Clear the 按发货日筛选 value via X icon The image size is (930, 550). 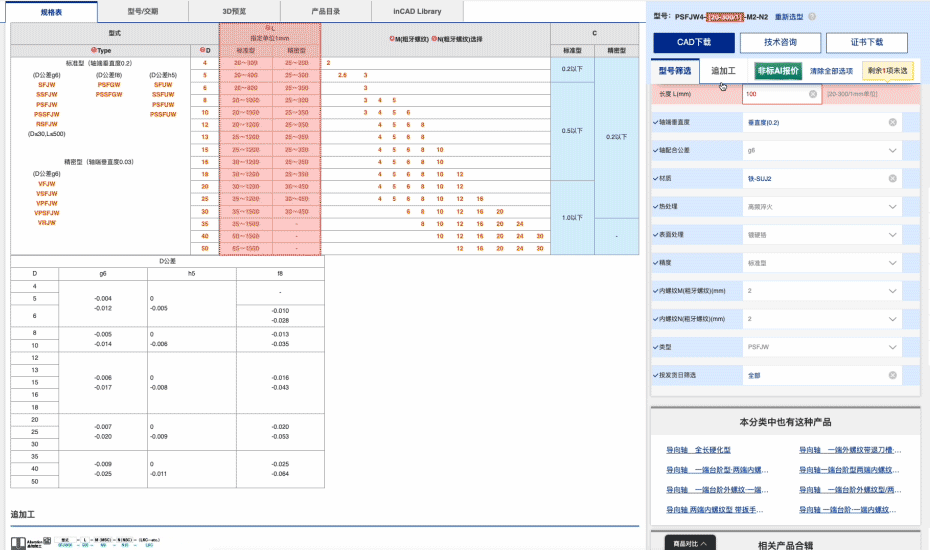point(892,375)
